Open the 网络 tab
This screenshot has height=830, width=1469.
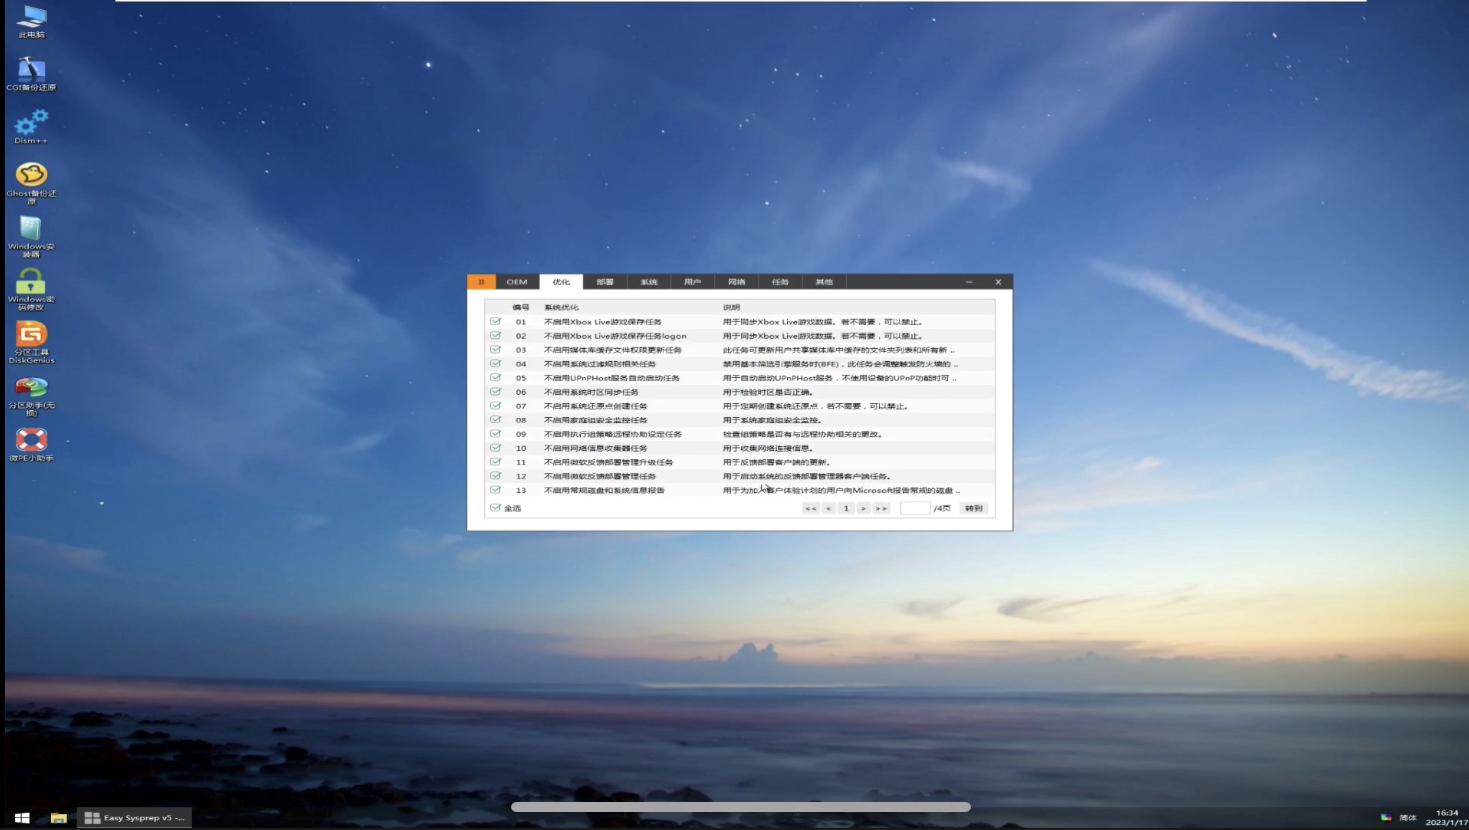pyautogui.click(x=737, y=282)
